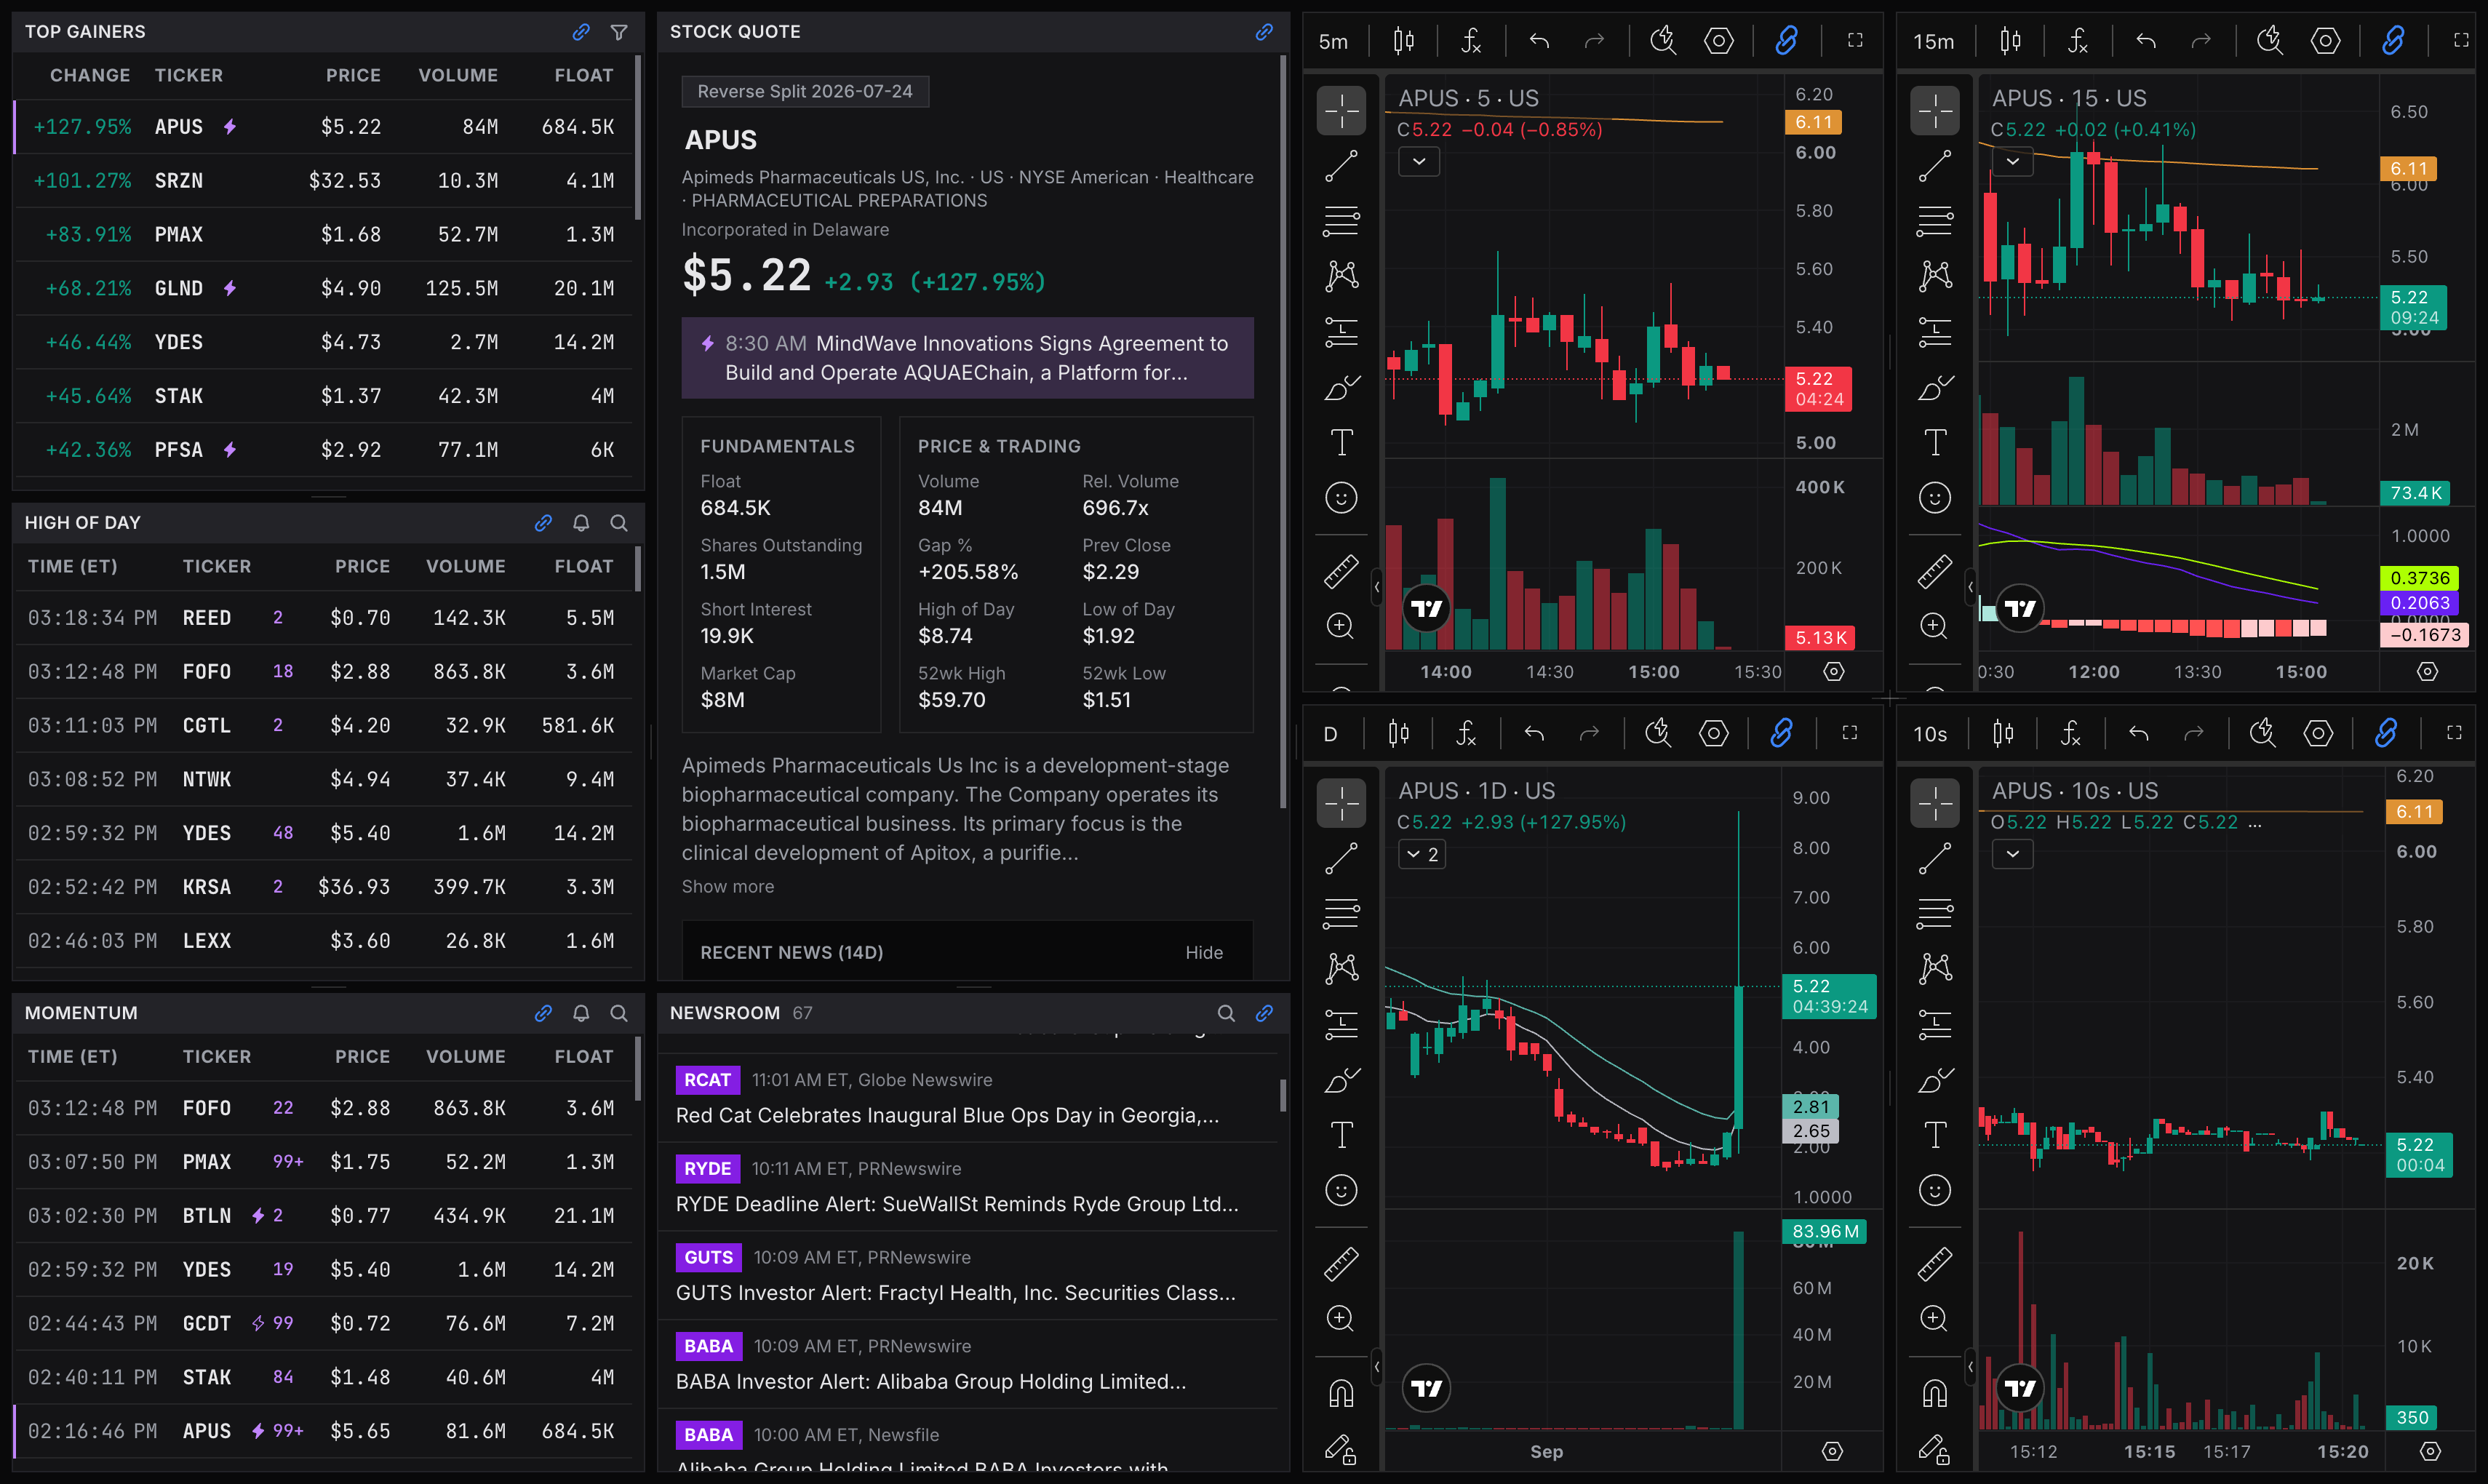The image size is (2488, 1484).
Task: Open time axis settings gear on 5m chart
Action: tap(1833, 672)
